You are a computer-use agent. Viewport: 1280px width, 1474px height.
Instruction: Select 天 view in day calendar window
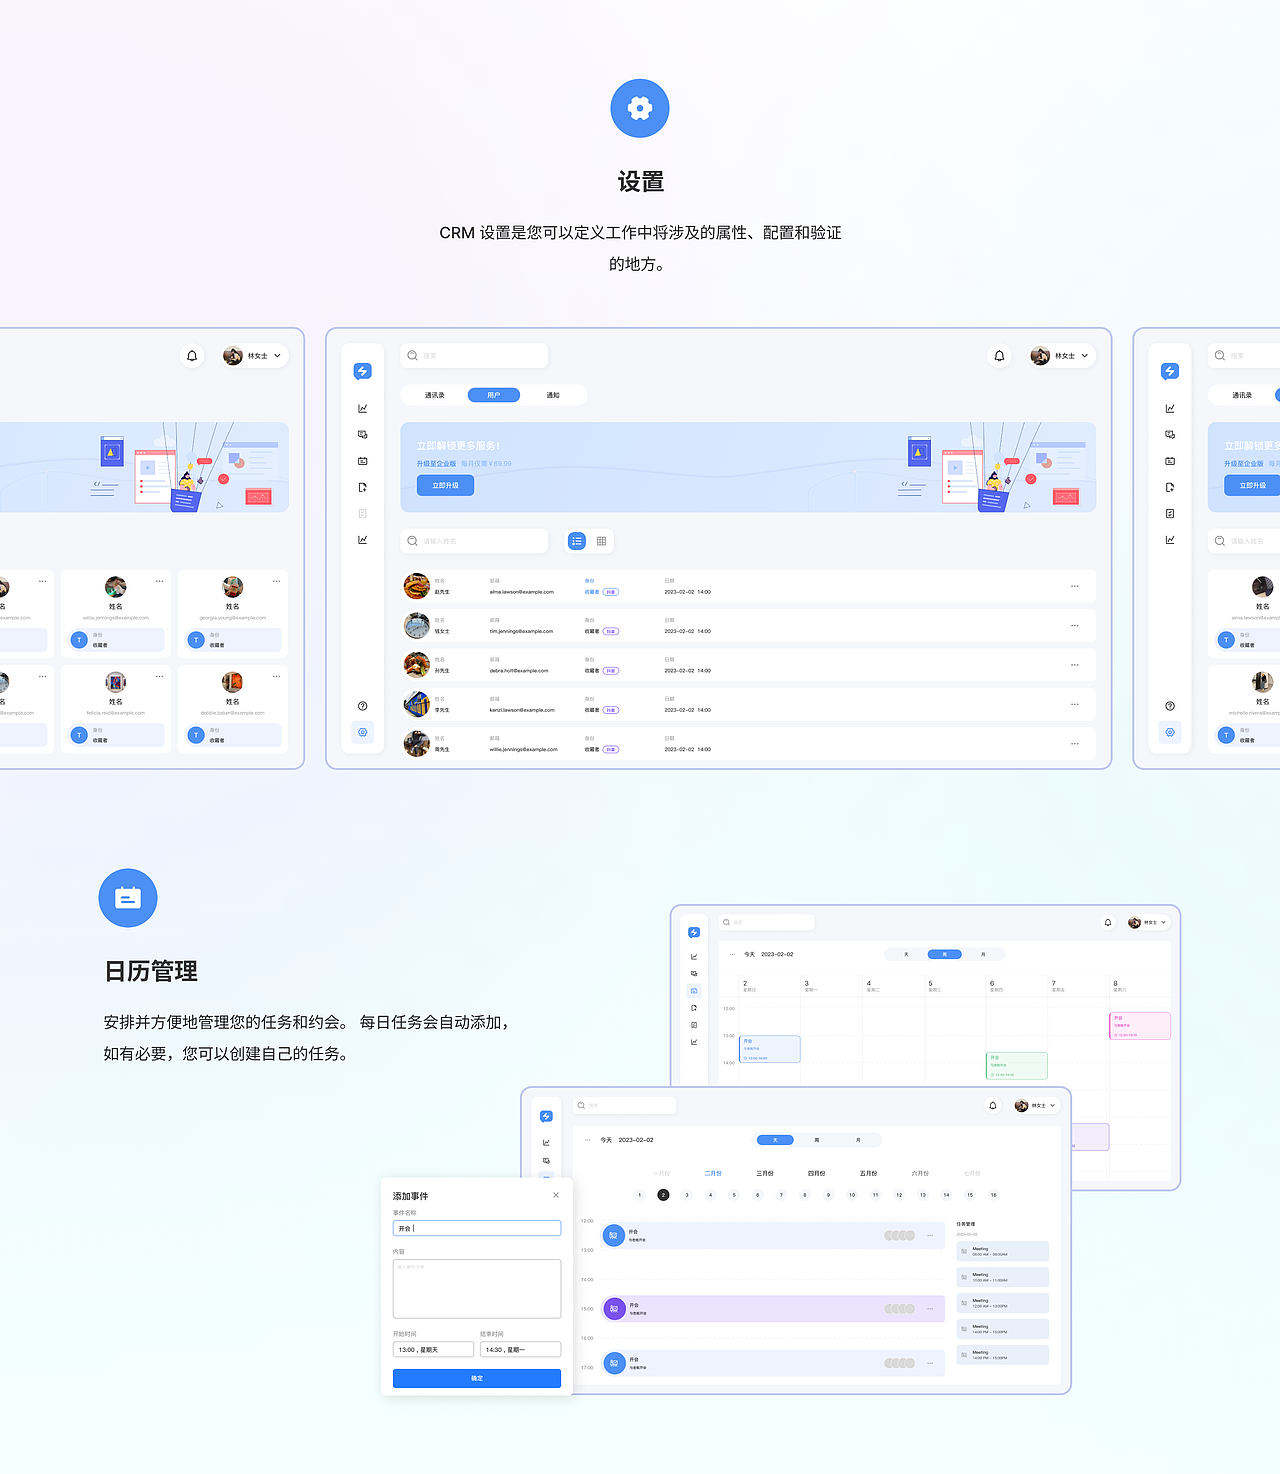(x=775, y=1140)
